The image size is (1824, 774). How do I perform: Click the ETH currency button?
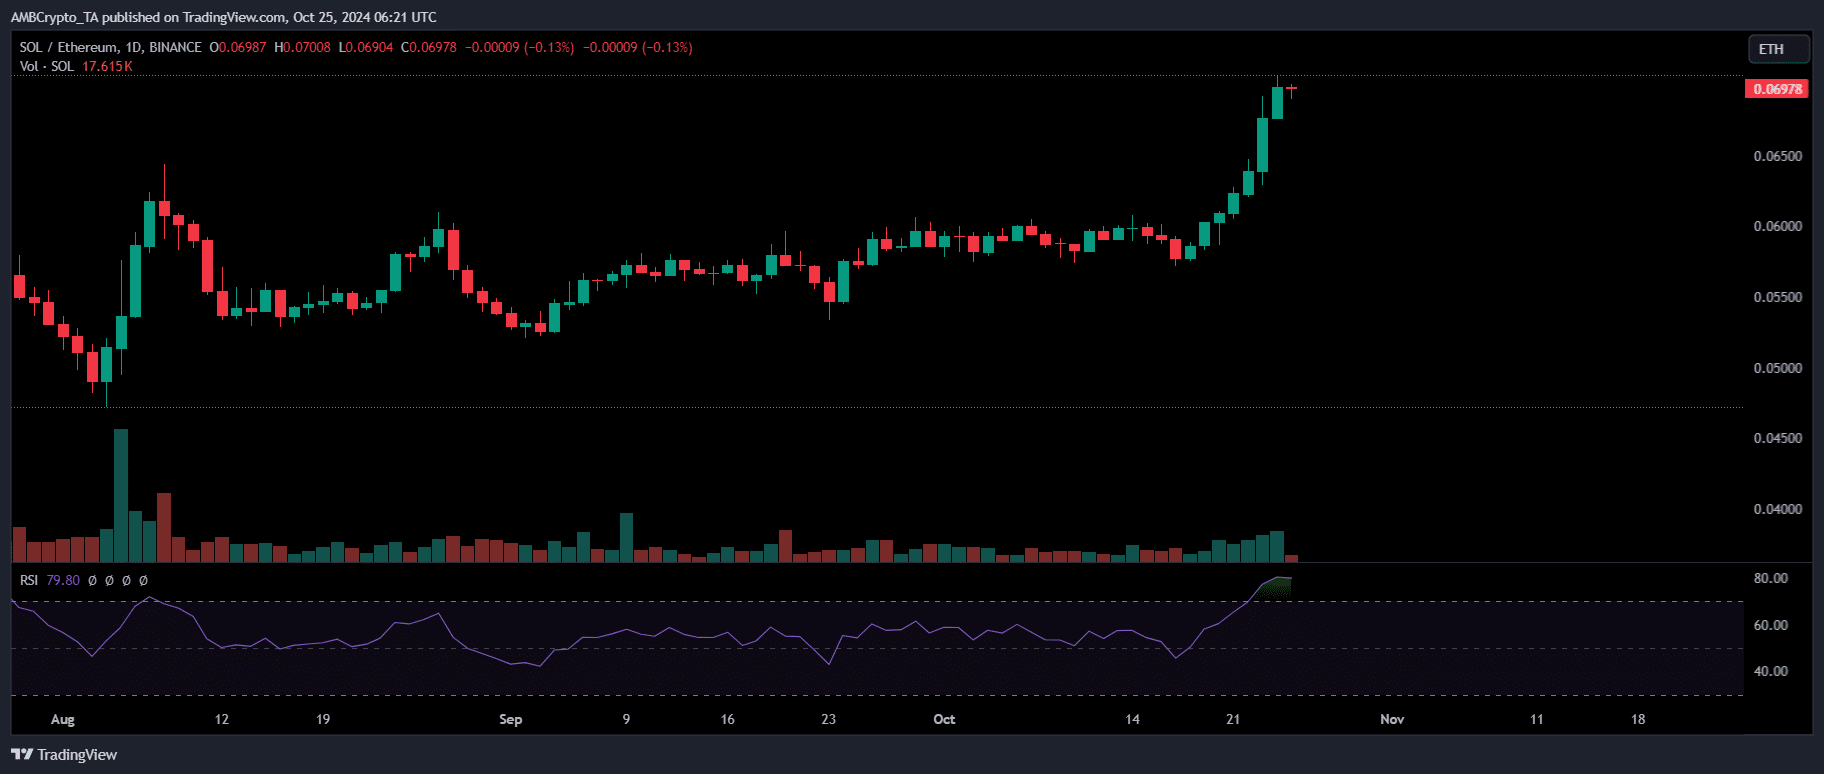pos(1778,49)
